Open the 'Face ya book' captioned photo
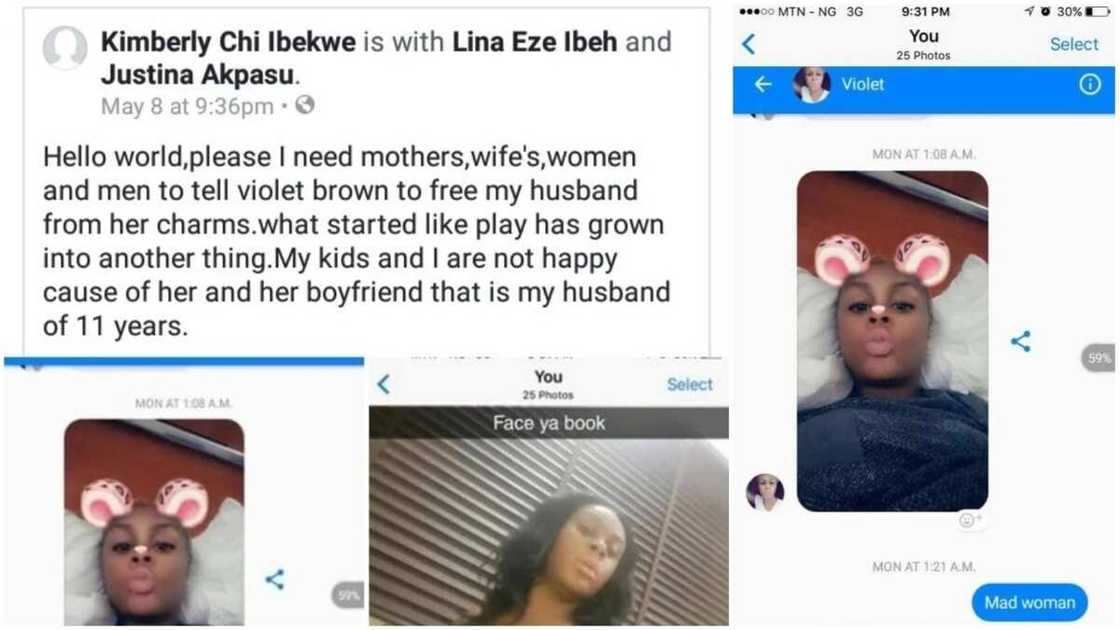The height and width of the screenshot is (630, 1120). [x=549, y=516]
